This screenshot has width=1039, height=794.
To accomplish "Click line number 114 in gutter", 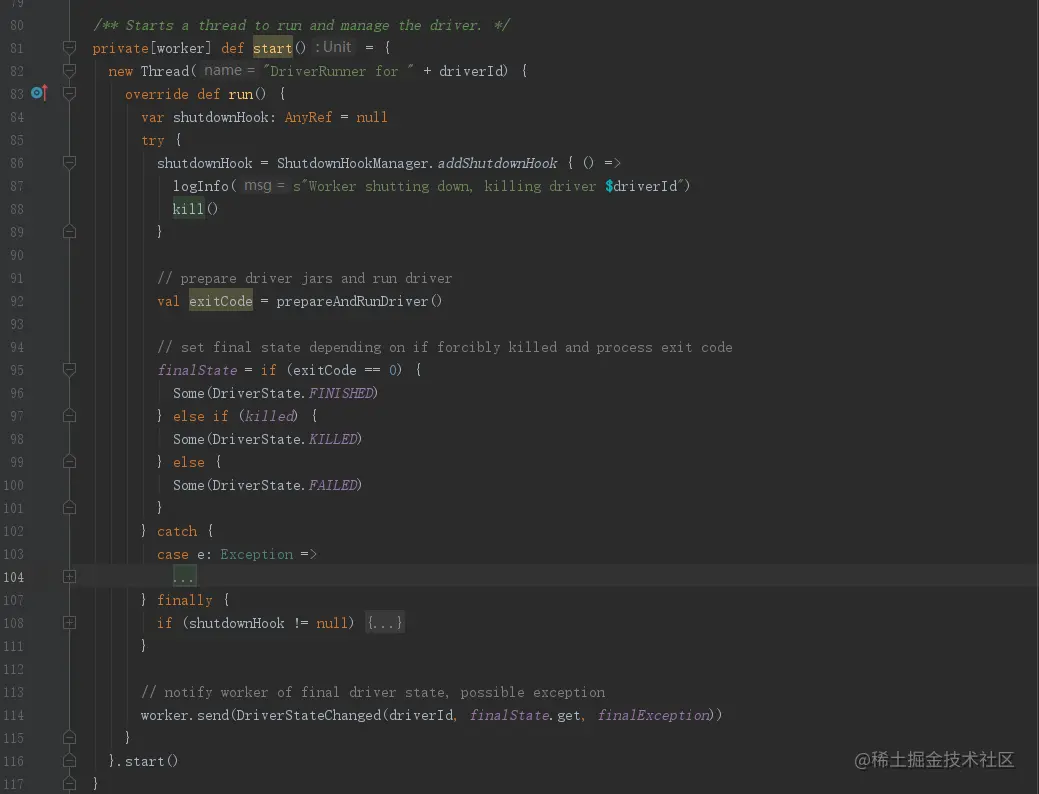I will [13, 715].
